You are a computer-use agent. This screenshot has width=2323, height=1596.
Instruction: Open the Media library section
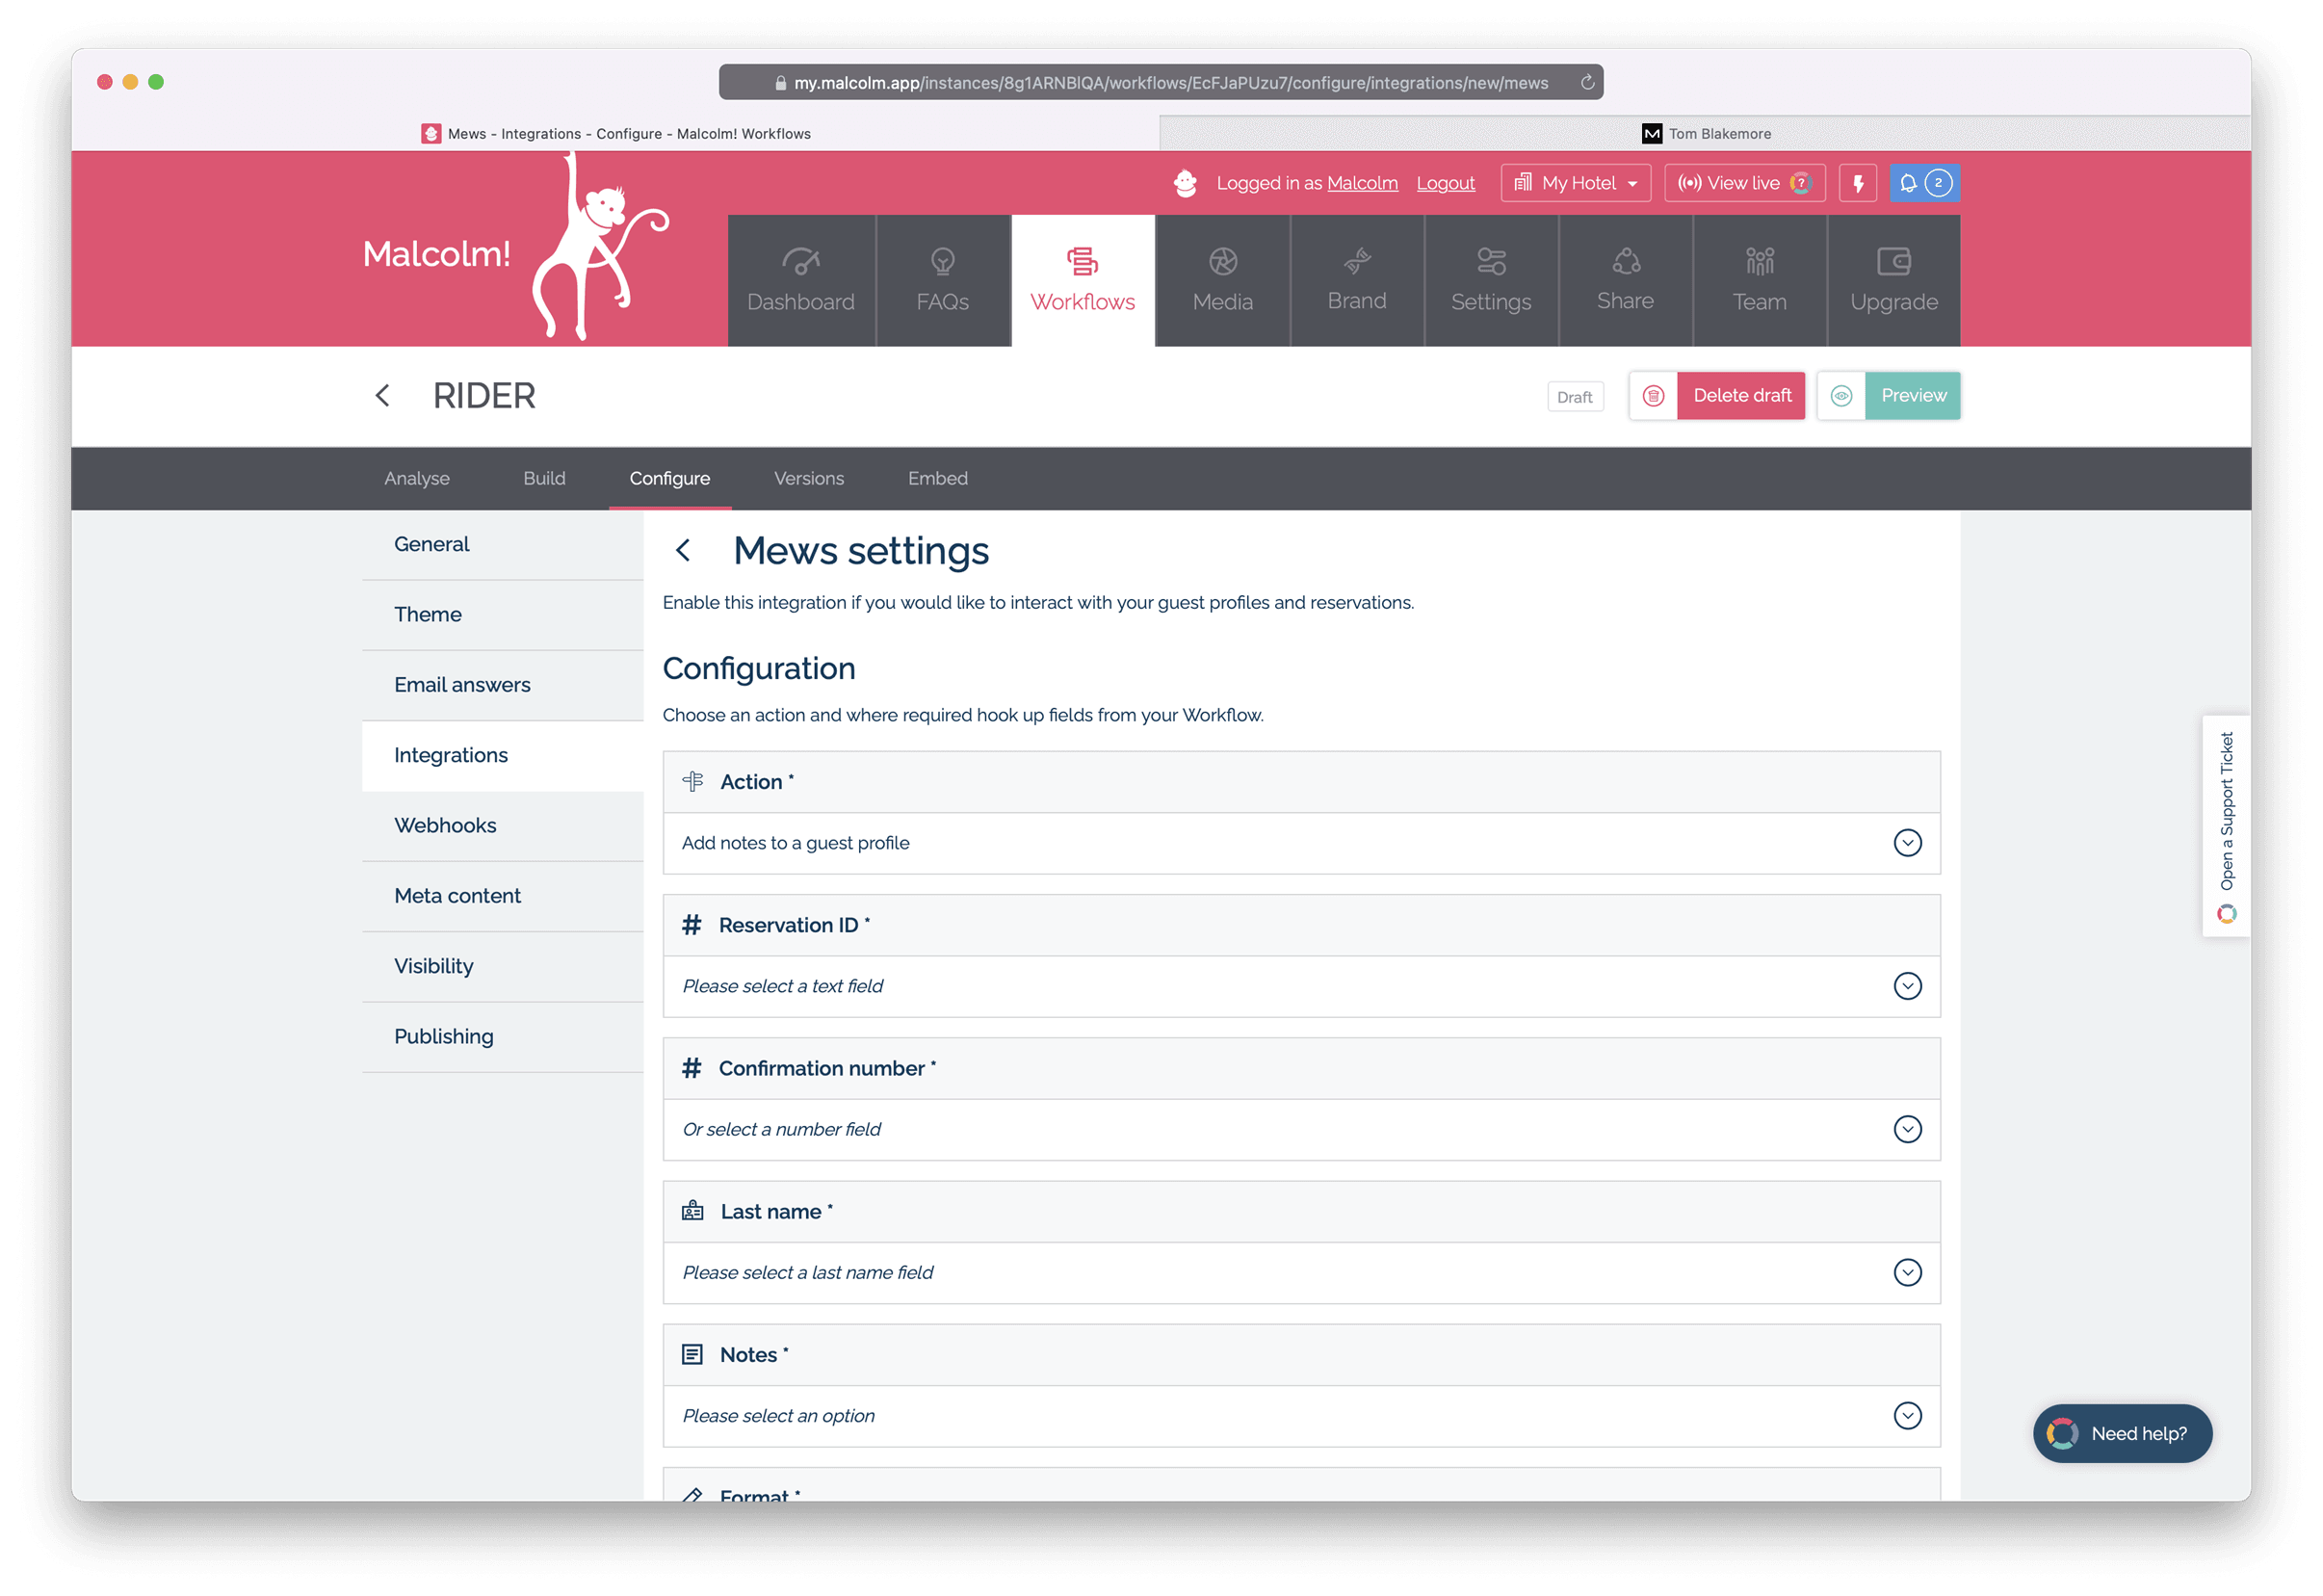(x=1222, y=281)
